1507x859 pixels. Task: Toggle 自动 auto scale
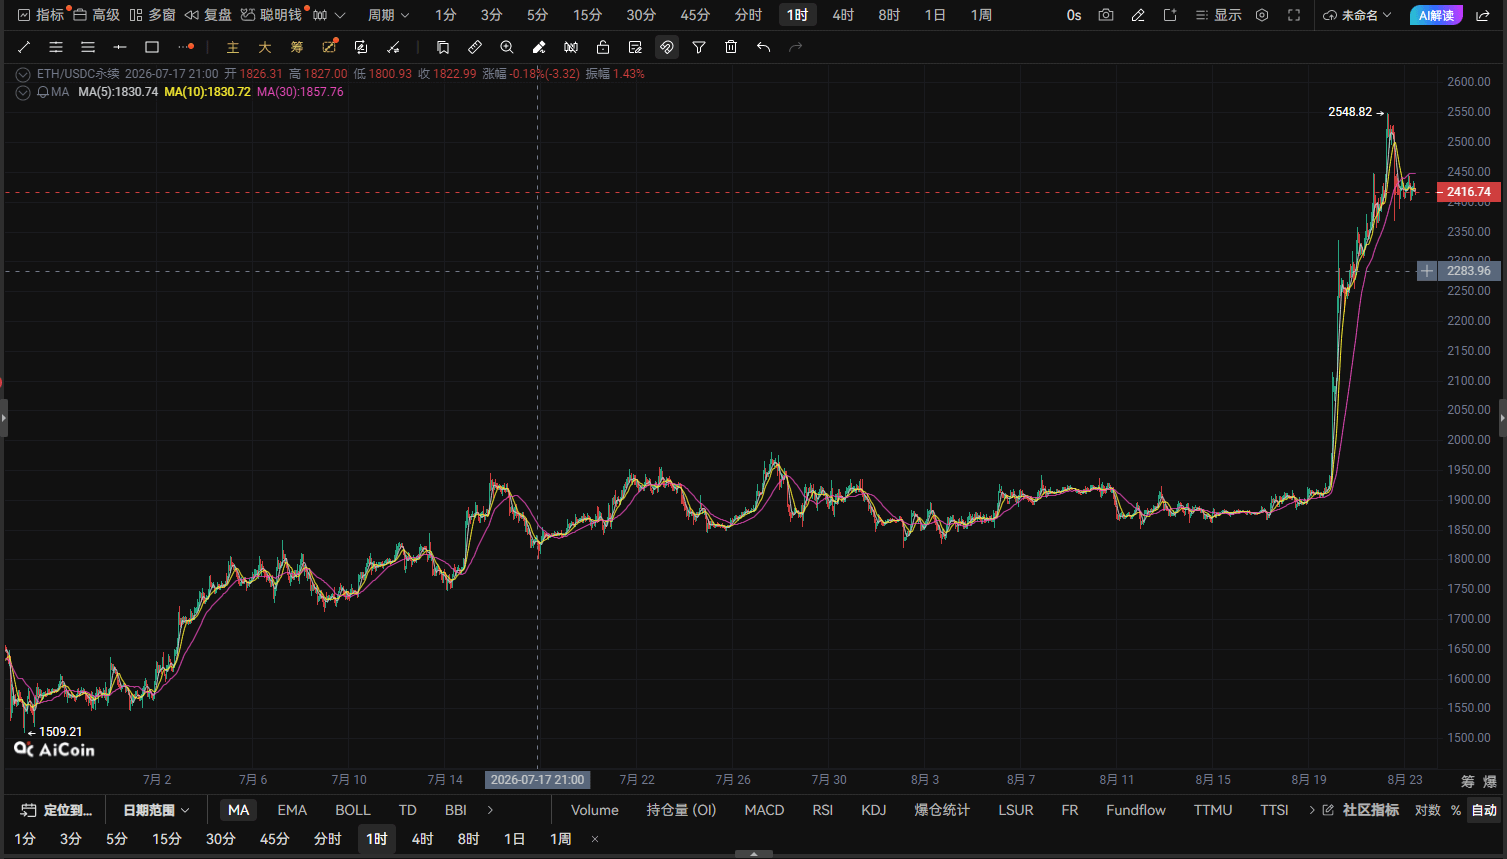pyautogui.click(x=1485, y=810)
